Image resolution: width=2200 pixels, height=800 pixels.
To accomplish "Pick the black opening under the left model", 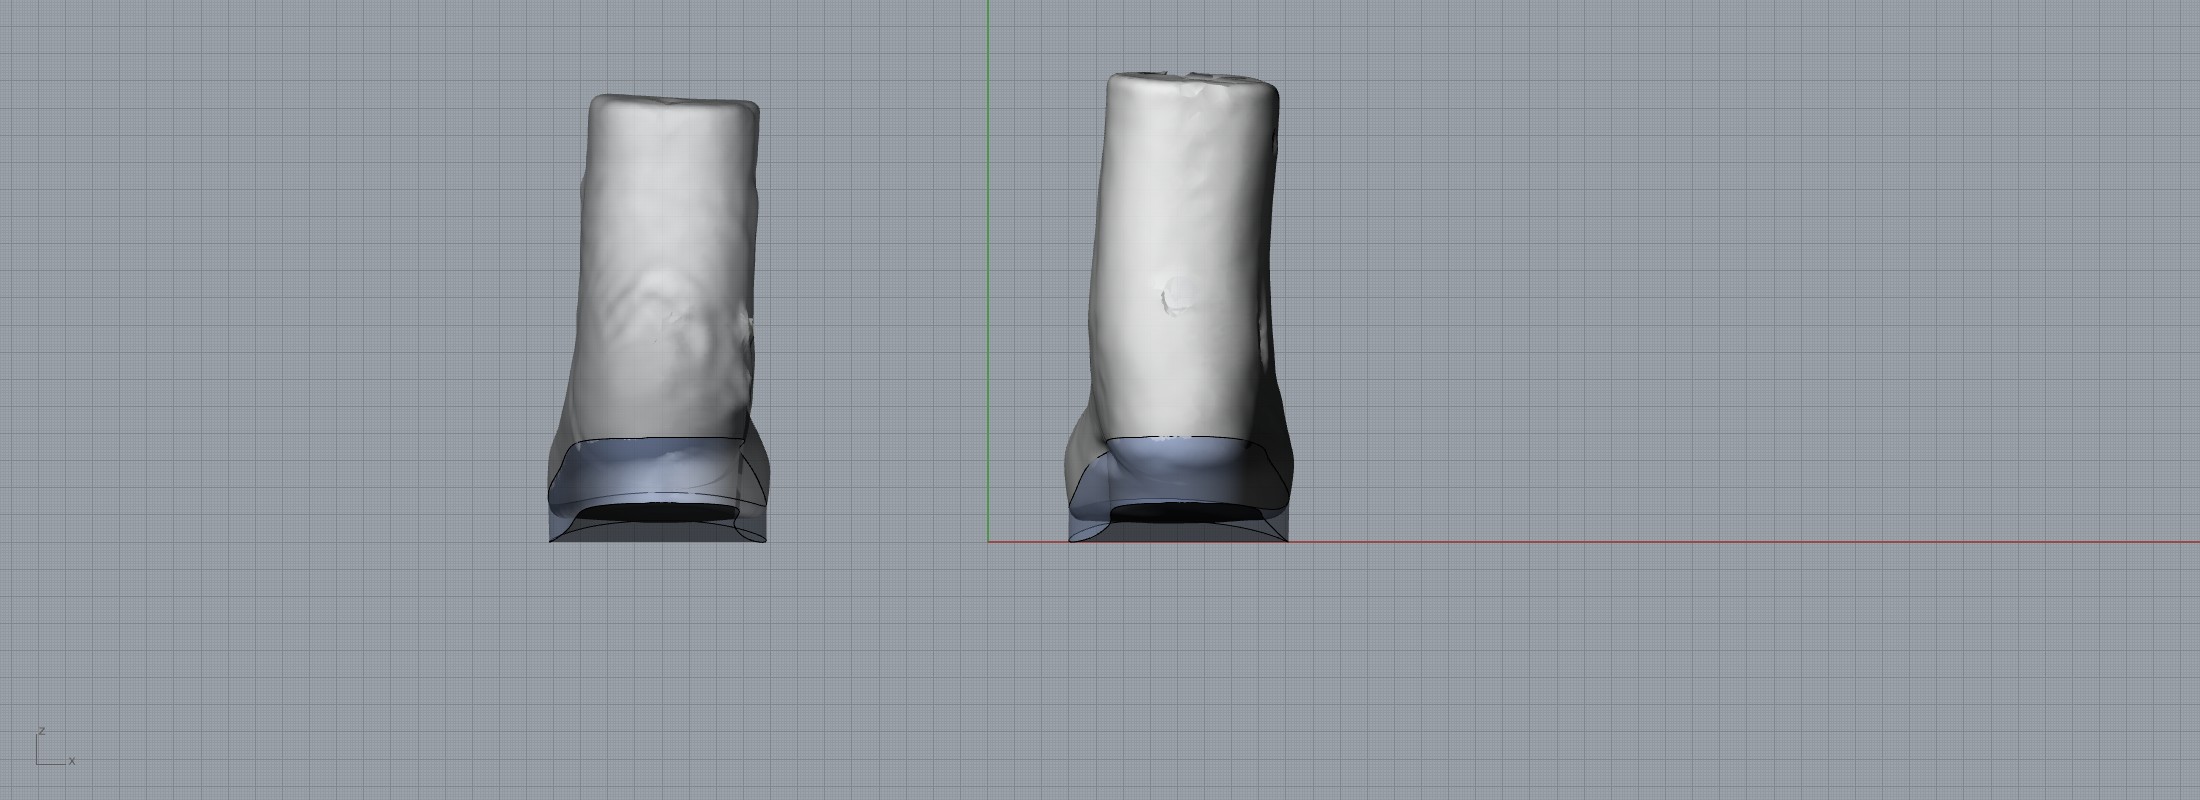I will pyautogui.click(x=657, y=512).
